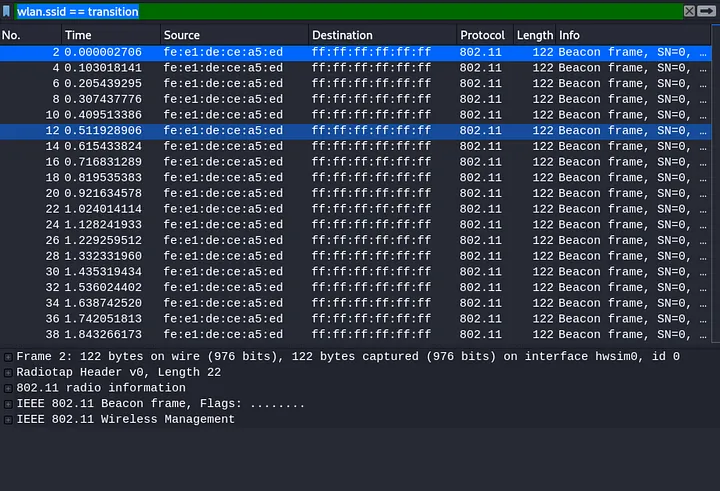Sort packets by the No. column
The width and height of the screenshot is (720, 491).
pyautogui.click(x=30, y=35)
